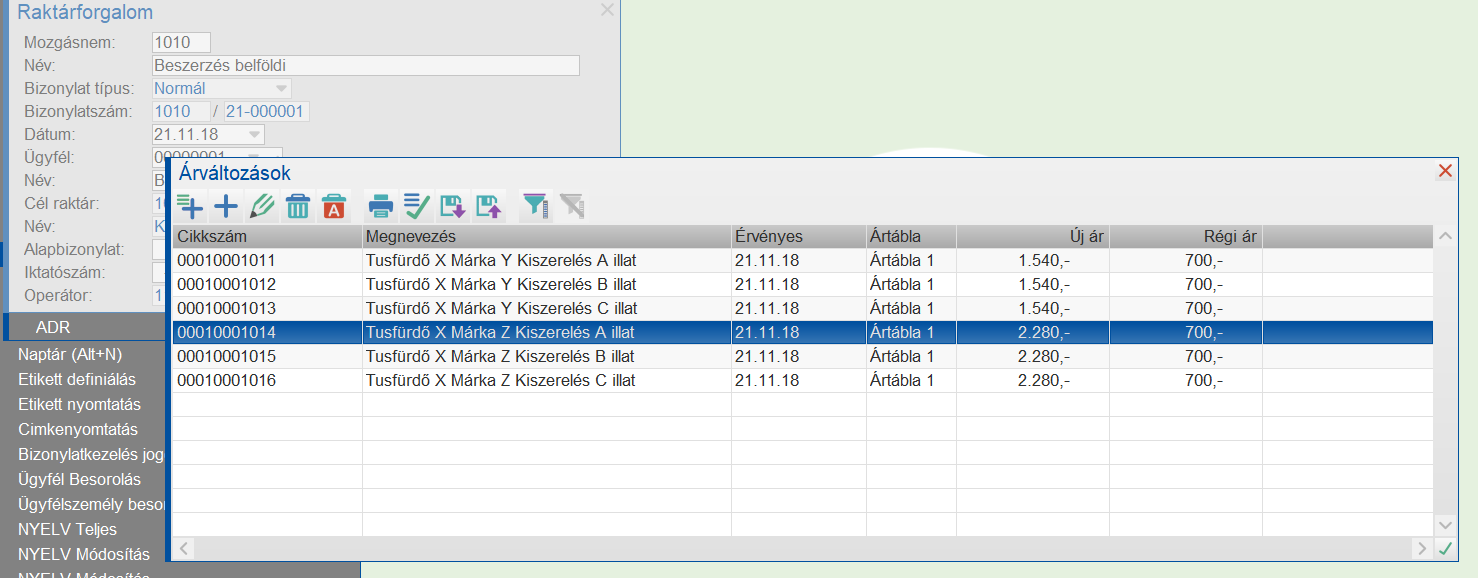The height and width of the screenshot is (578, 1478).
Task: Open NYELV Teljes menu item
Action: tap(67, 529)
